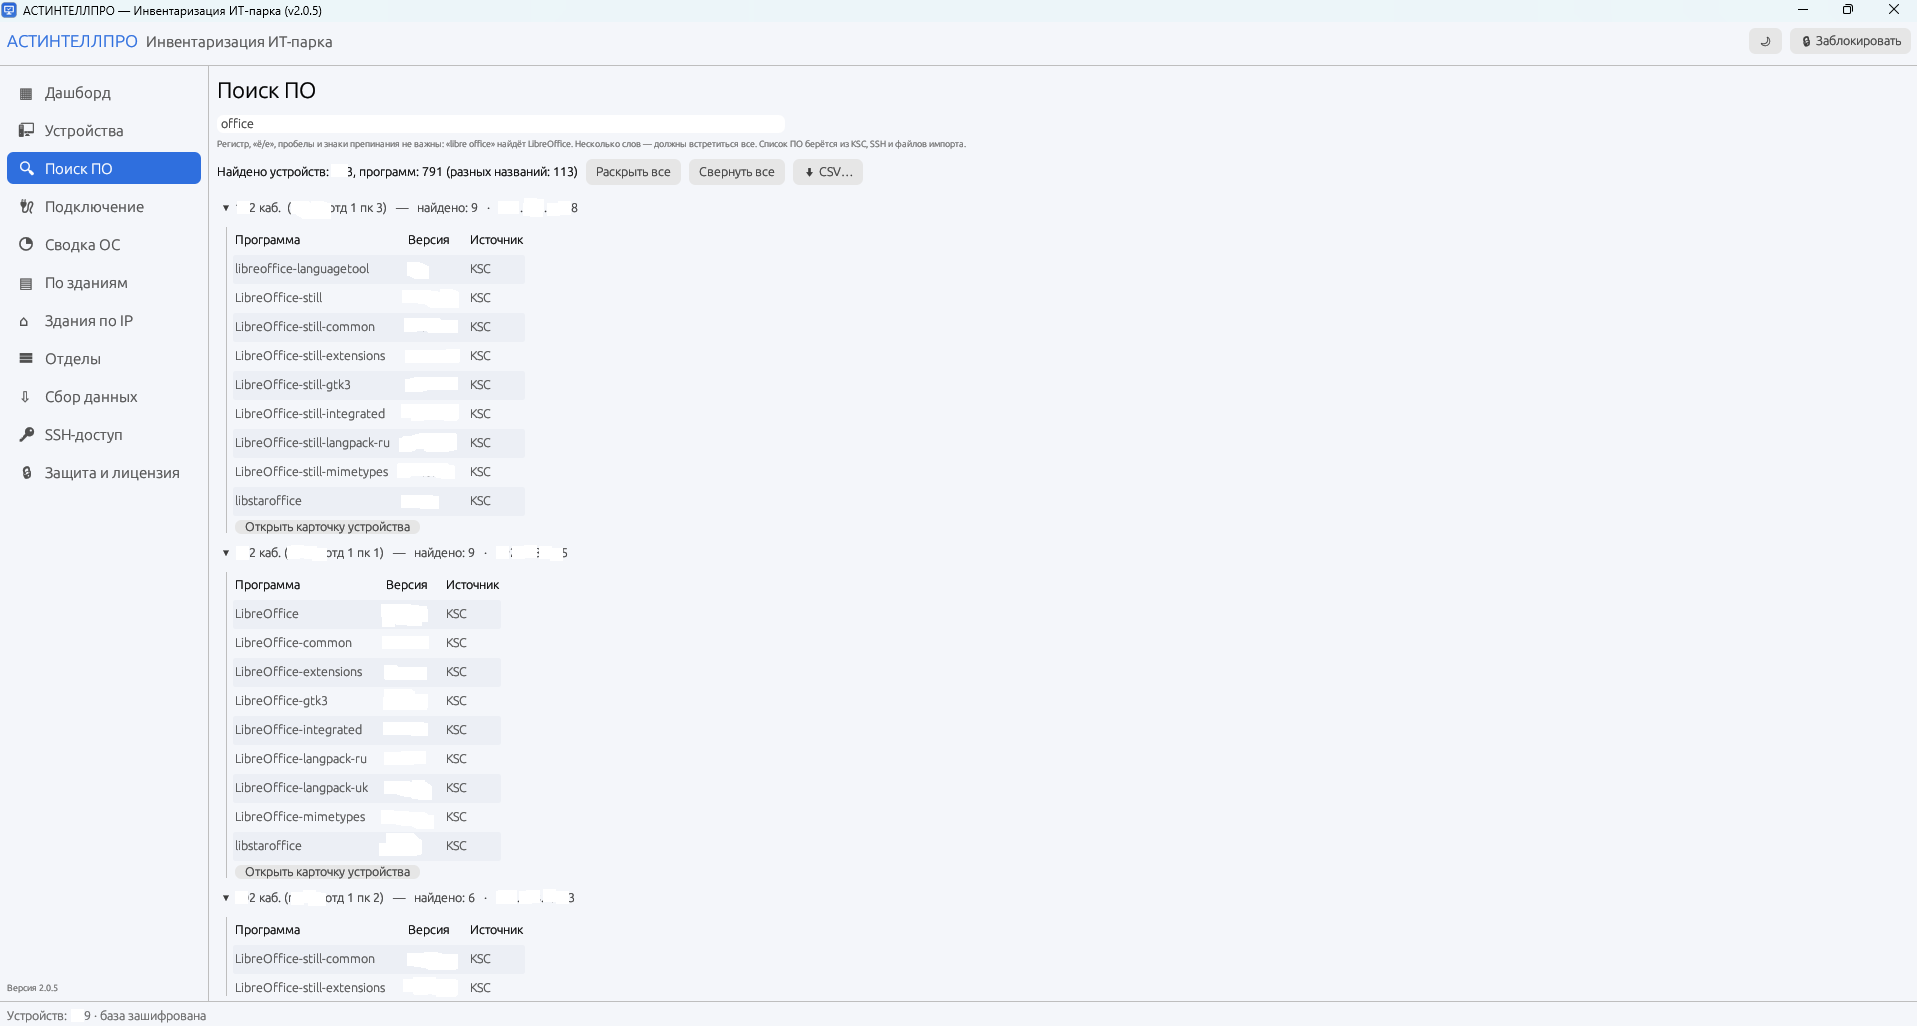Image resolution: width=1917 pixels, height=1026 pixels.
Task: Click the magnifier icon beside Поиск ПО
Action: (x=26, y=169)
